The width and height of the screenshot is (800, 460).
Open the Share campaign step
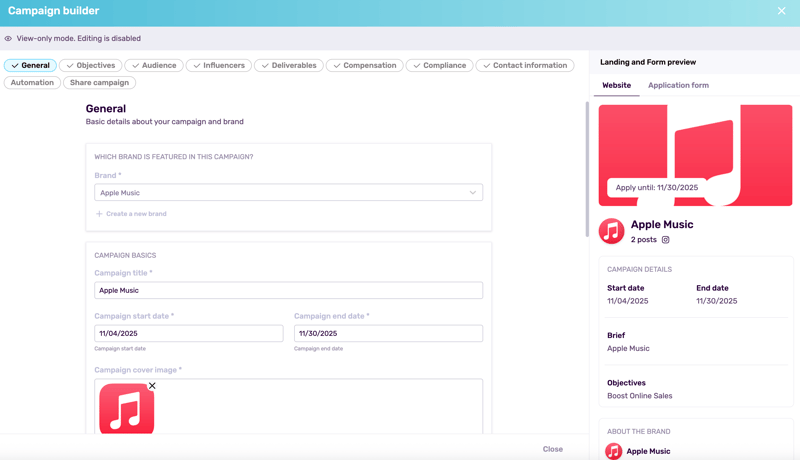pyautogui.click(x=99, y=83)
